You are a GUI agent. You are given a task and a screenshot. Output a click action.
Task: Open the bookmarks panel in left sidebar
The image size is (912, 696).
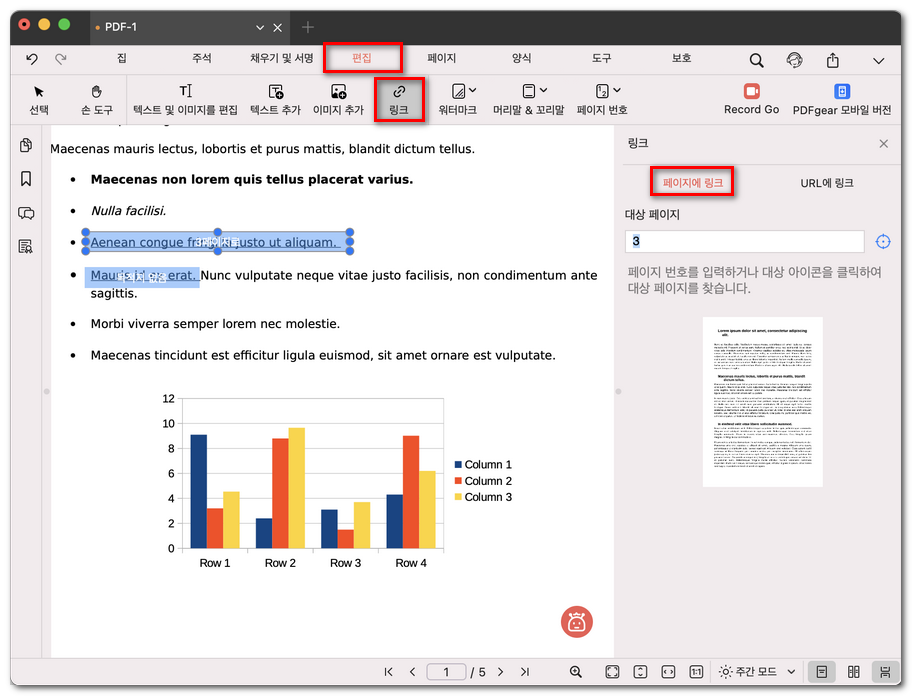point(26,179)
